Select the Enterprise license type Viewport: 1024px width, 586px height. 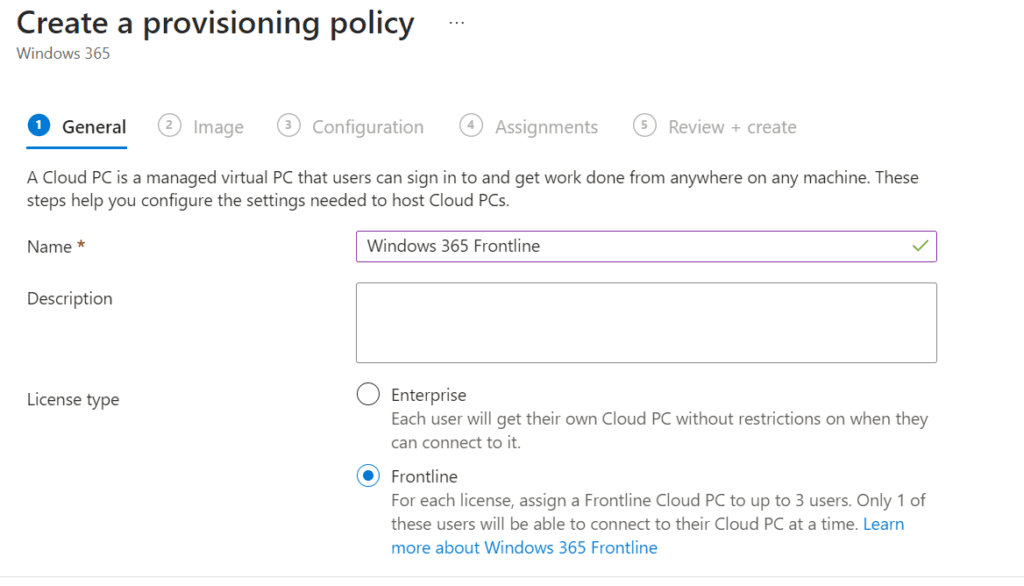point(368,394)
